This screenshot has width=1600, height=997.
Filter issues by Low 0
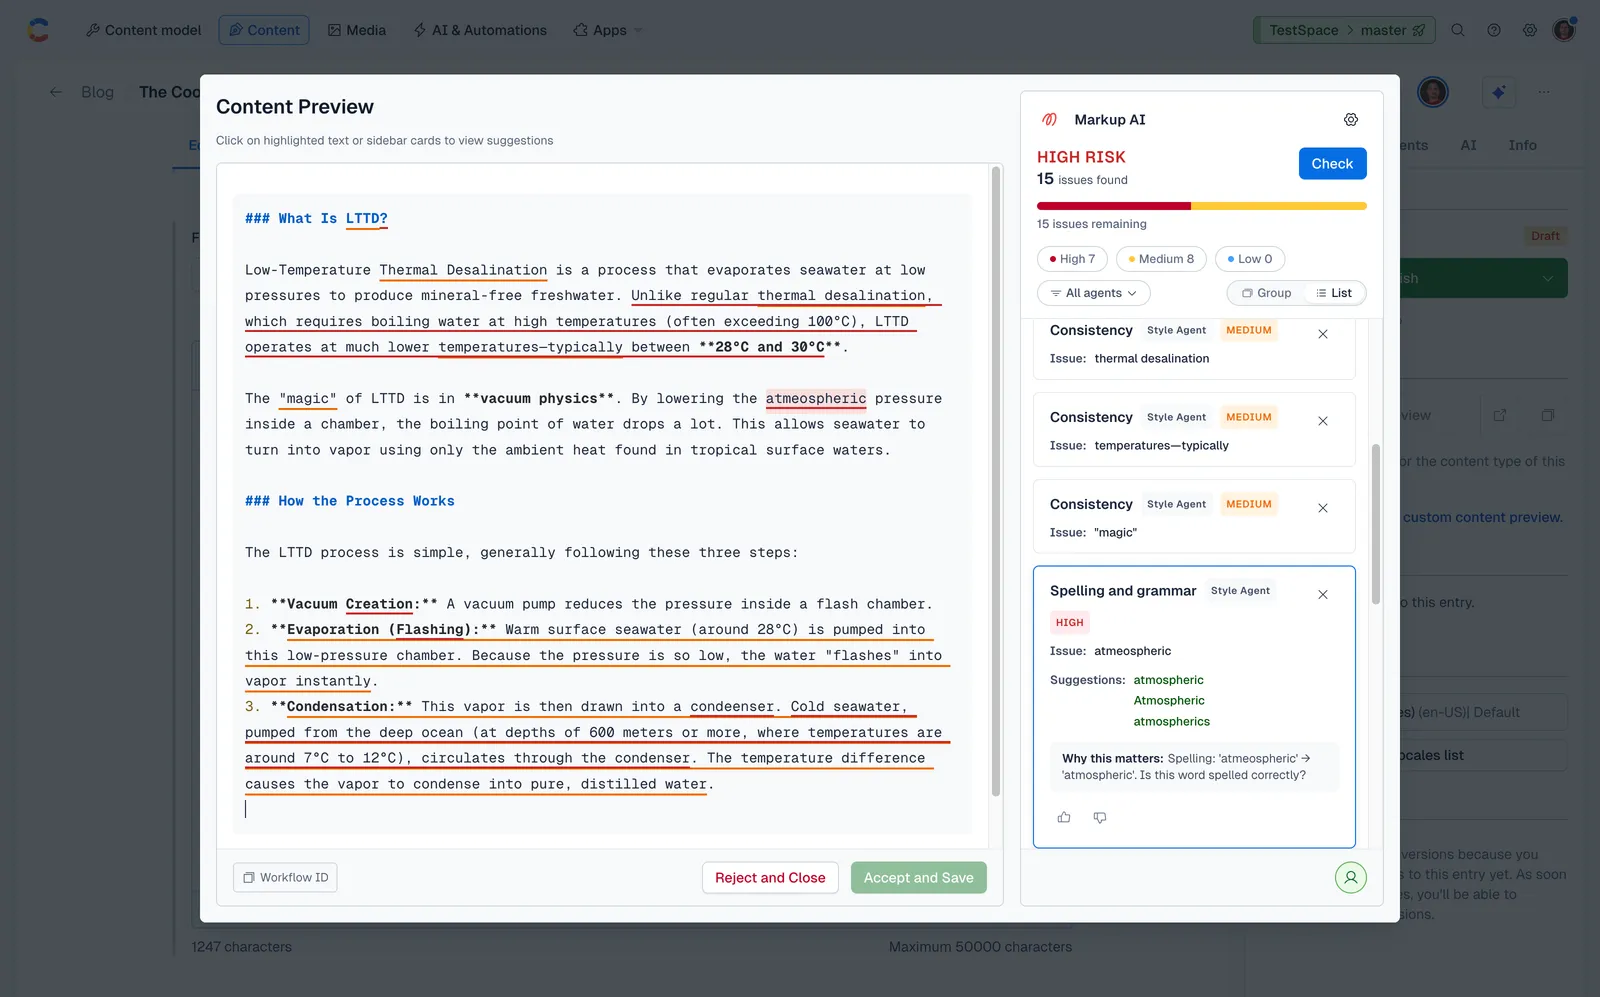pos(1250,259)
